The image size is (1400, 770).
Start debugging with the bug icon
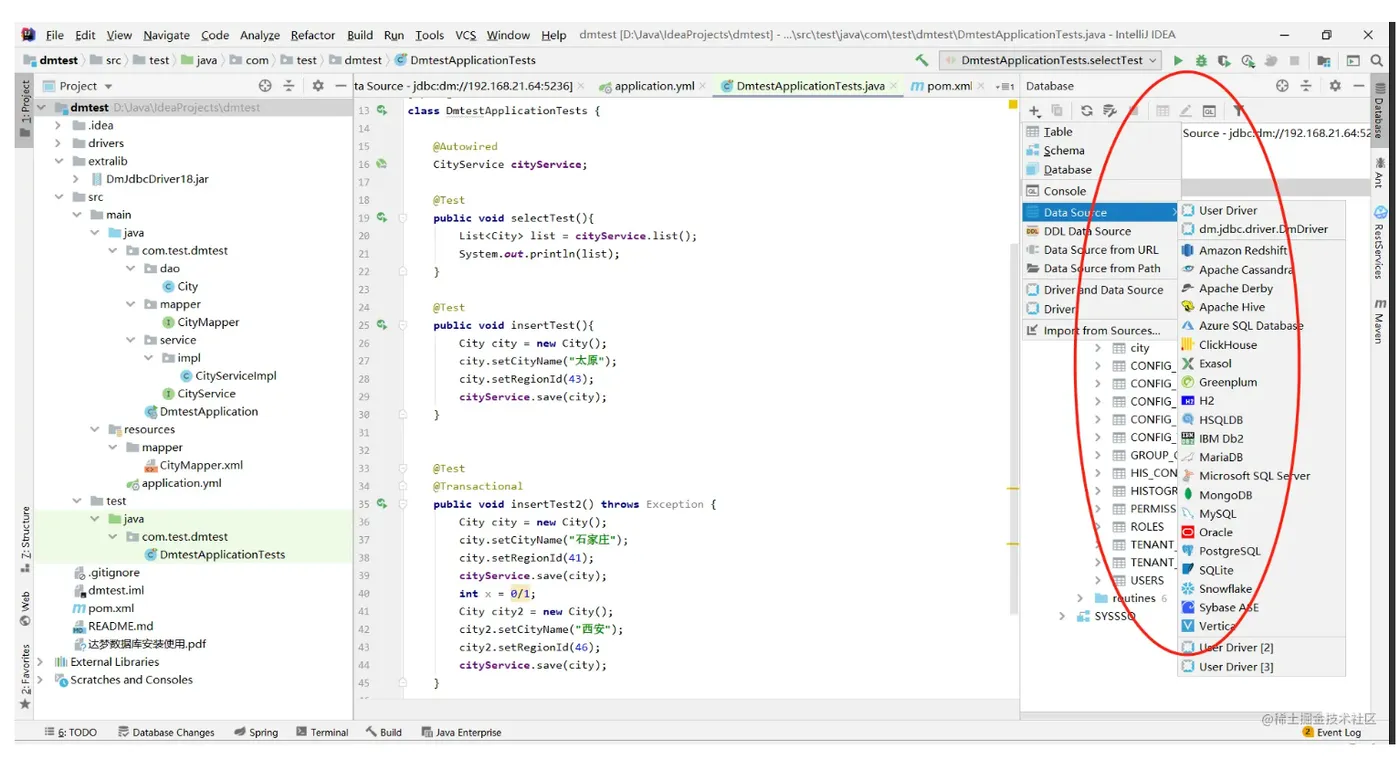pyautogui.click(x=1201, y=61)
